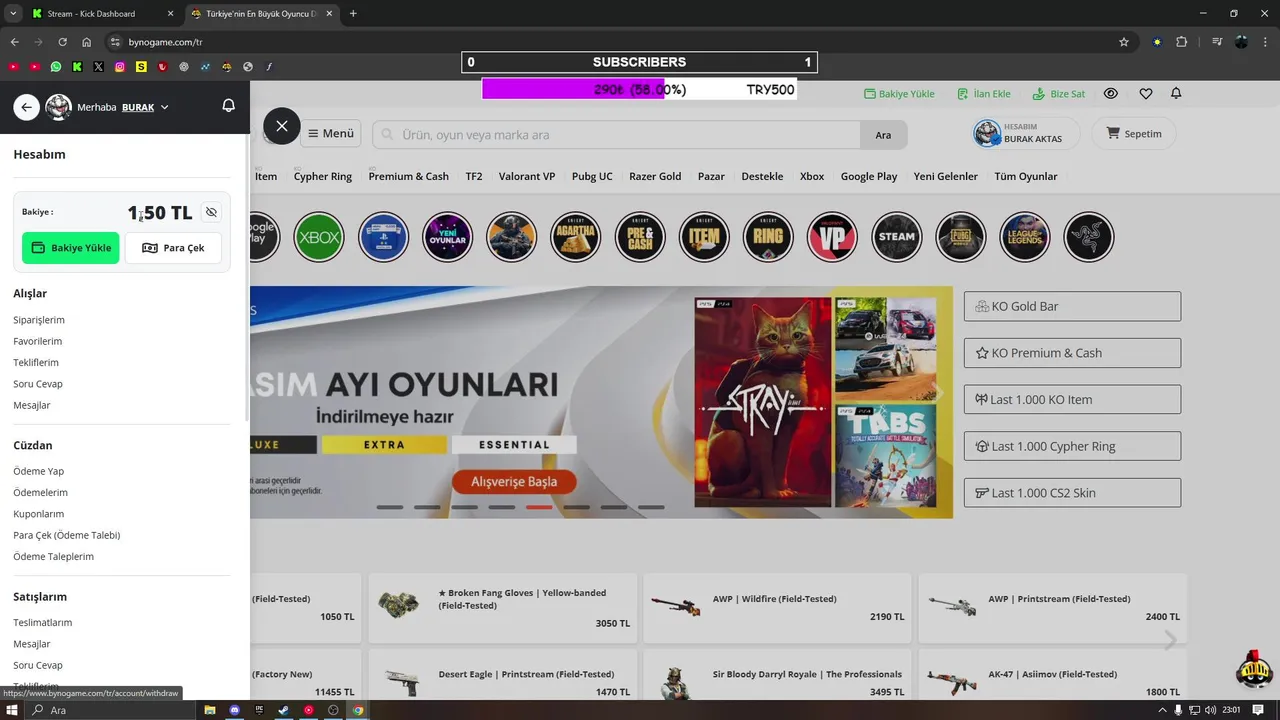The width and height of the screenshot is (1280, 720).
Task: Open Tüm Oyunlar category tab
Action: [x=1026, y=176]
